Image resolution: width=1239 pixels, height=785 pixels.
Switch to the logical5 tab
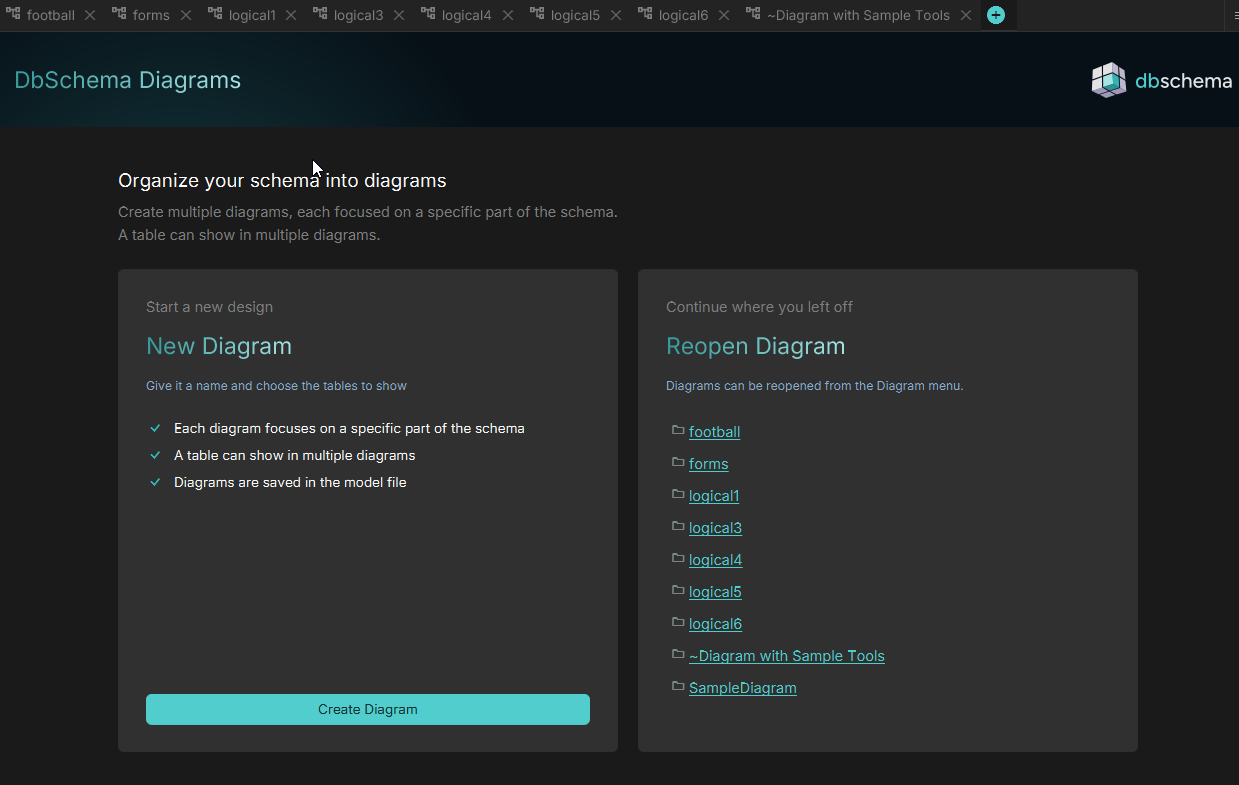[x=575, y=15]
